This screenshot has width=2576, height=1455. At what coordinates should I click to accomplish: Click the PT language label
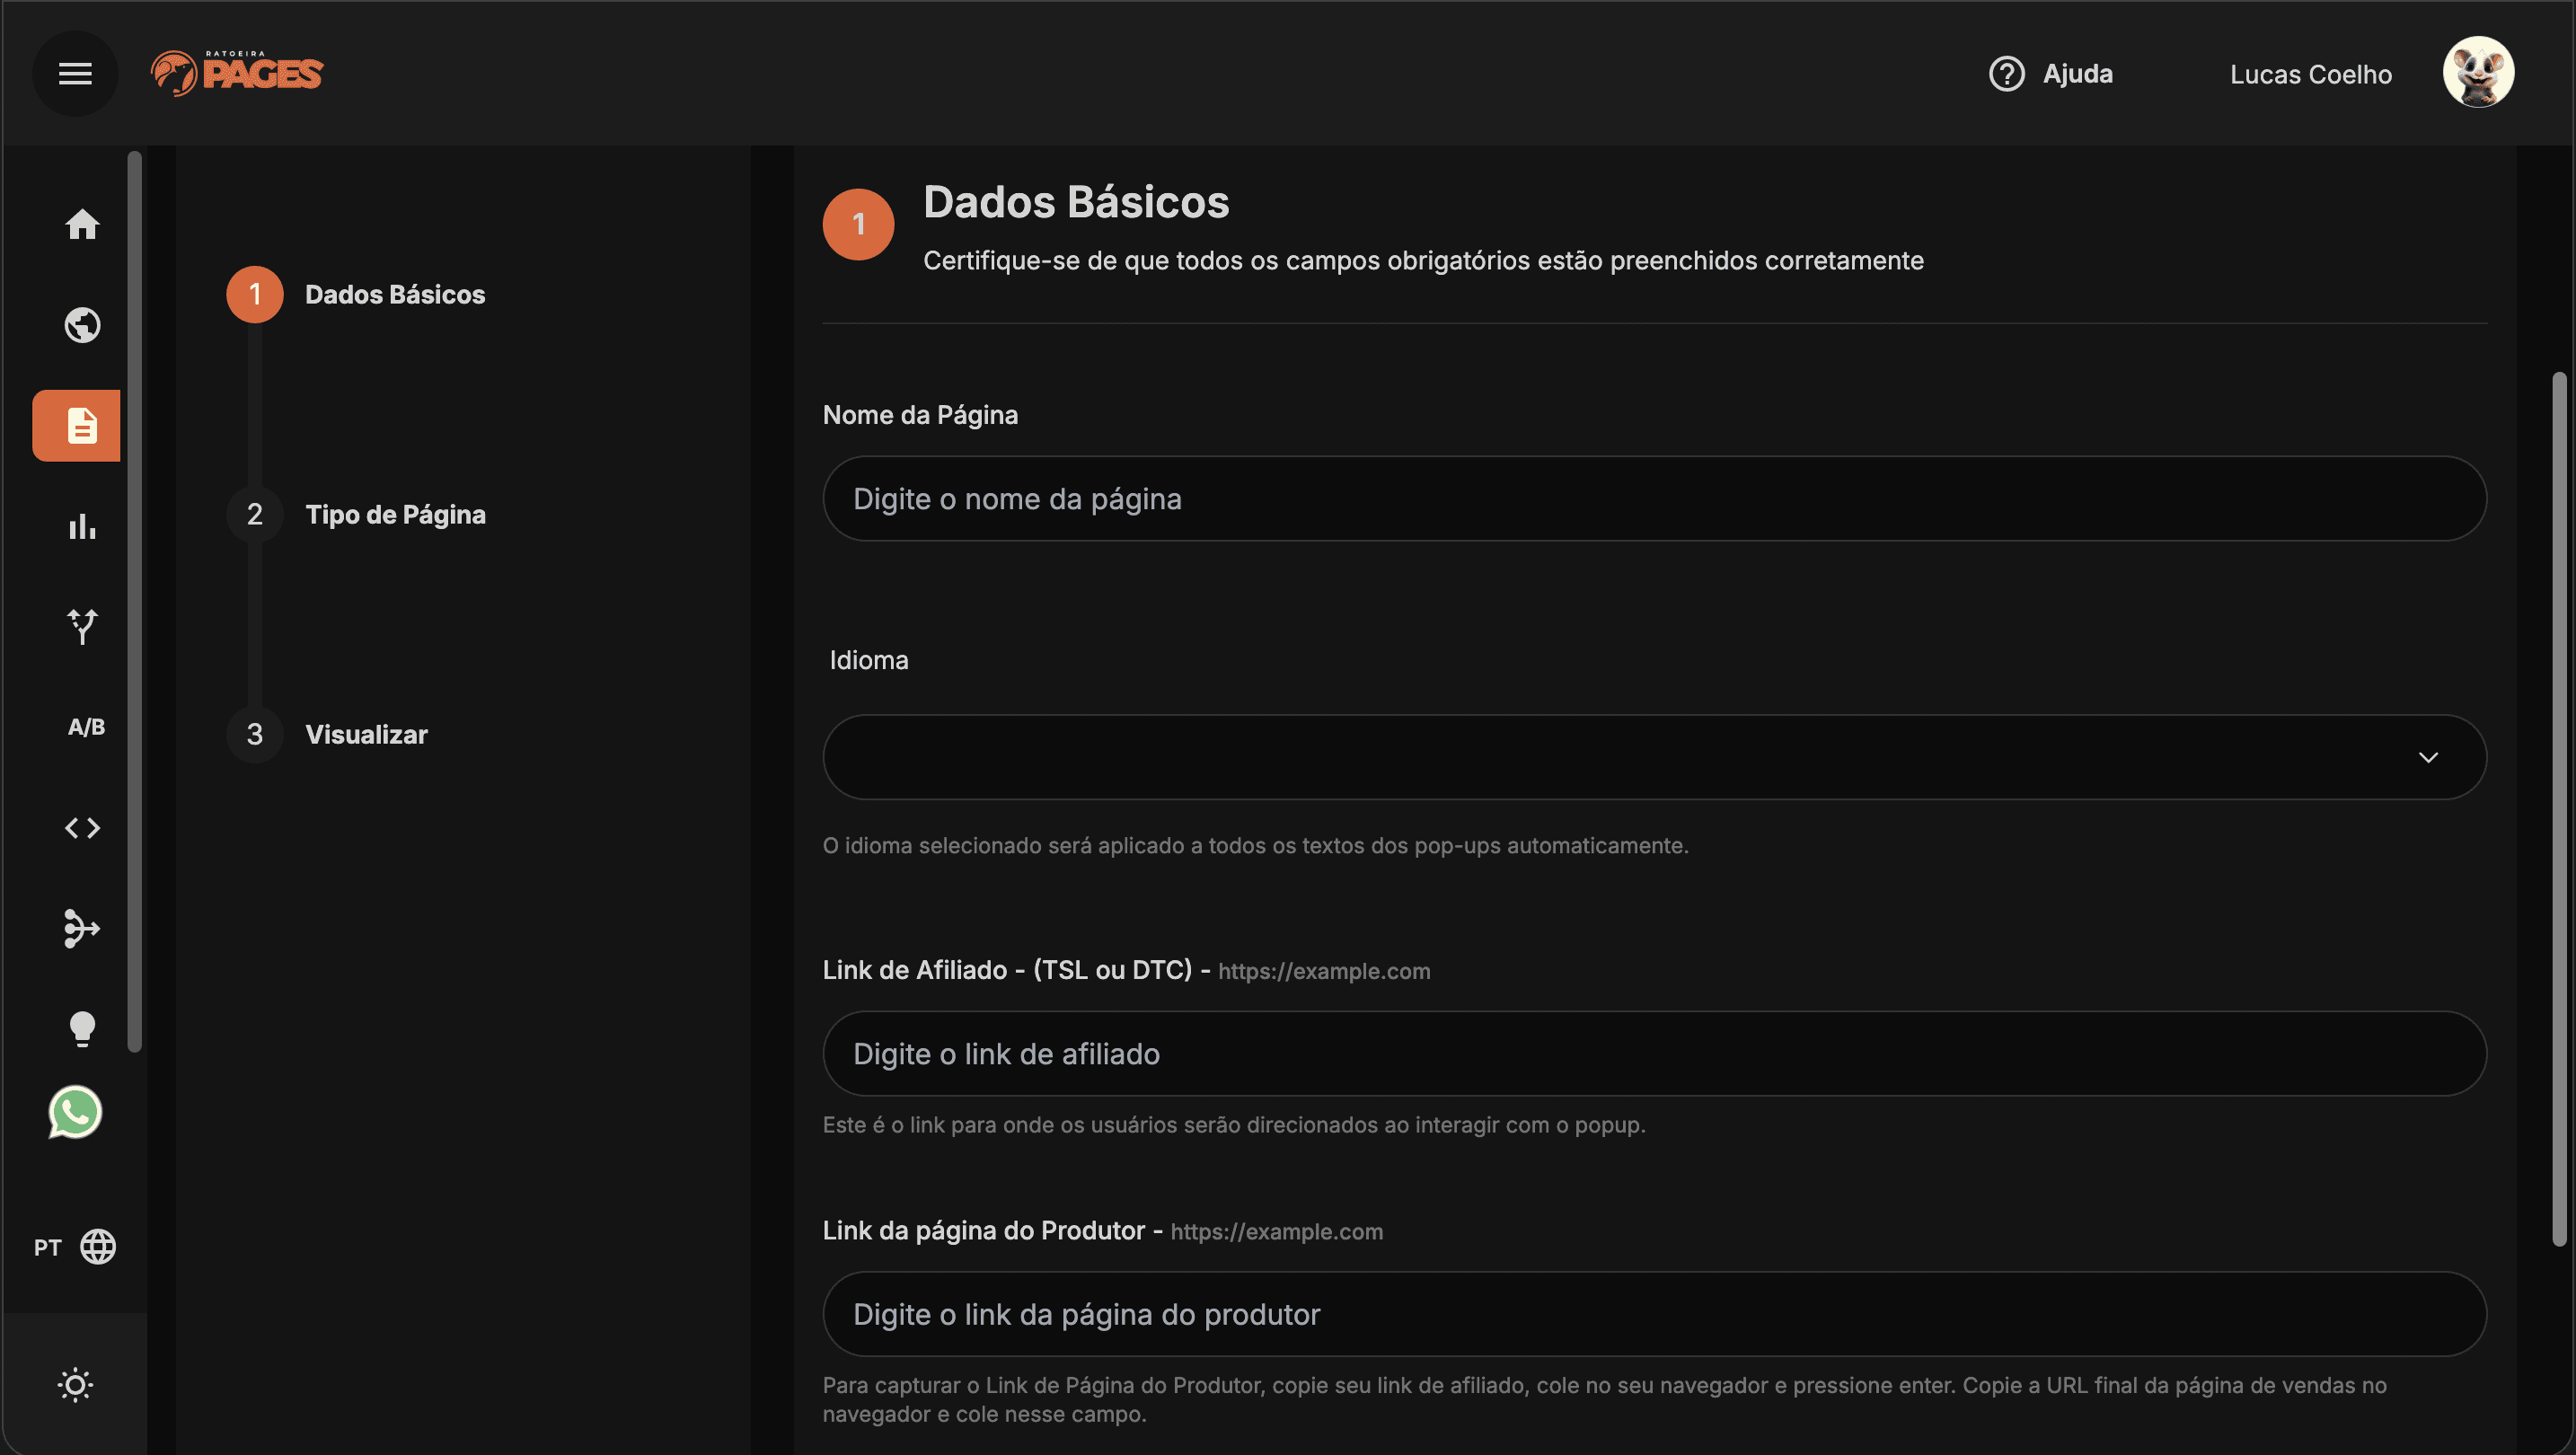click(48, 1247)
